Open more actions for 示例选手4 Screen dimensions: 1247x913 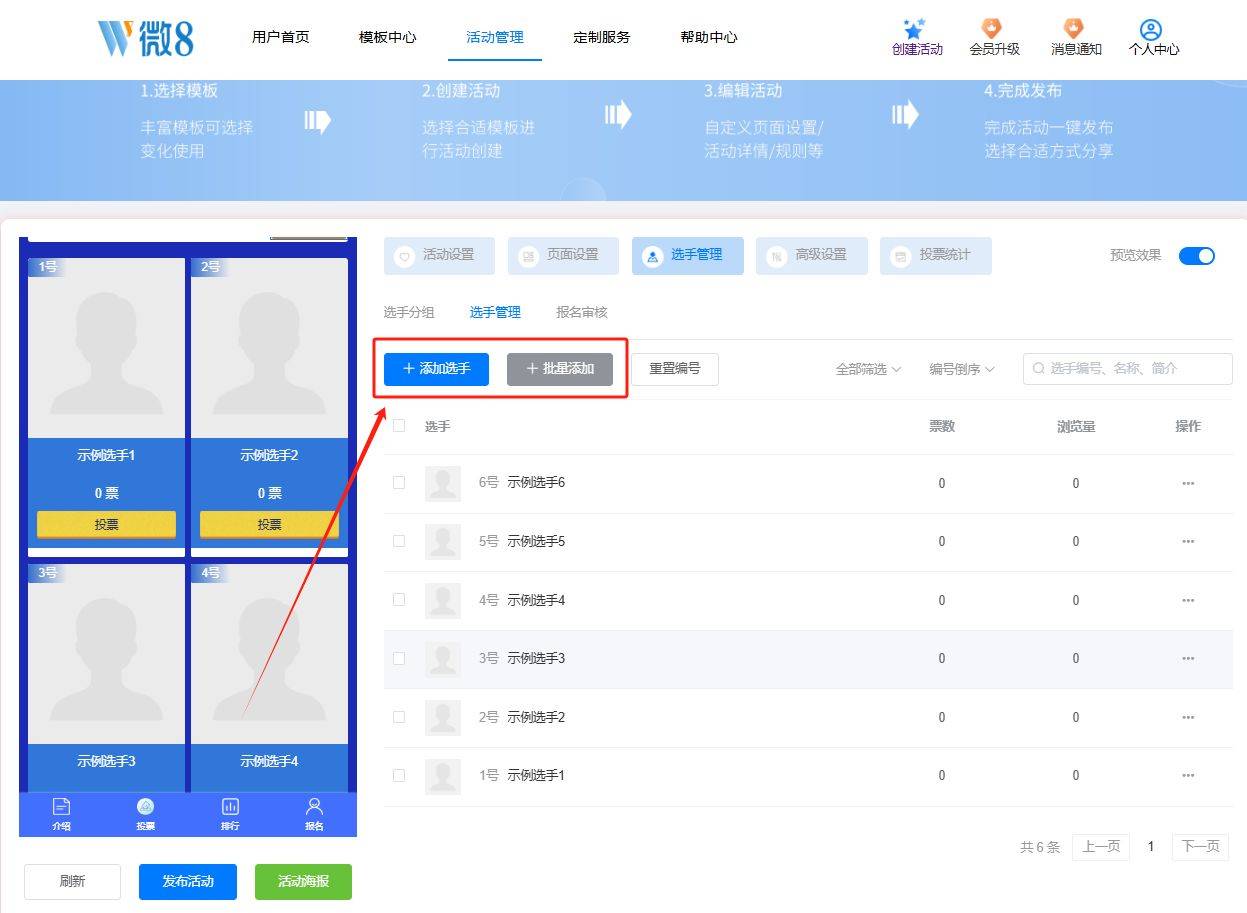1188,600
